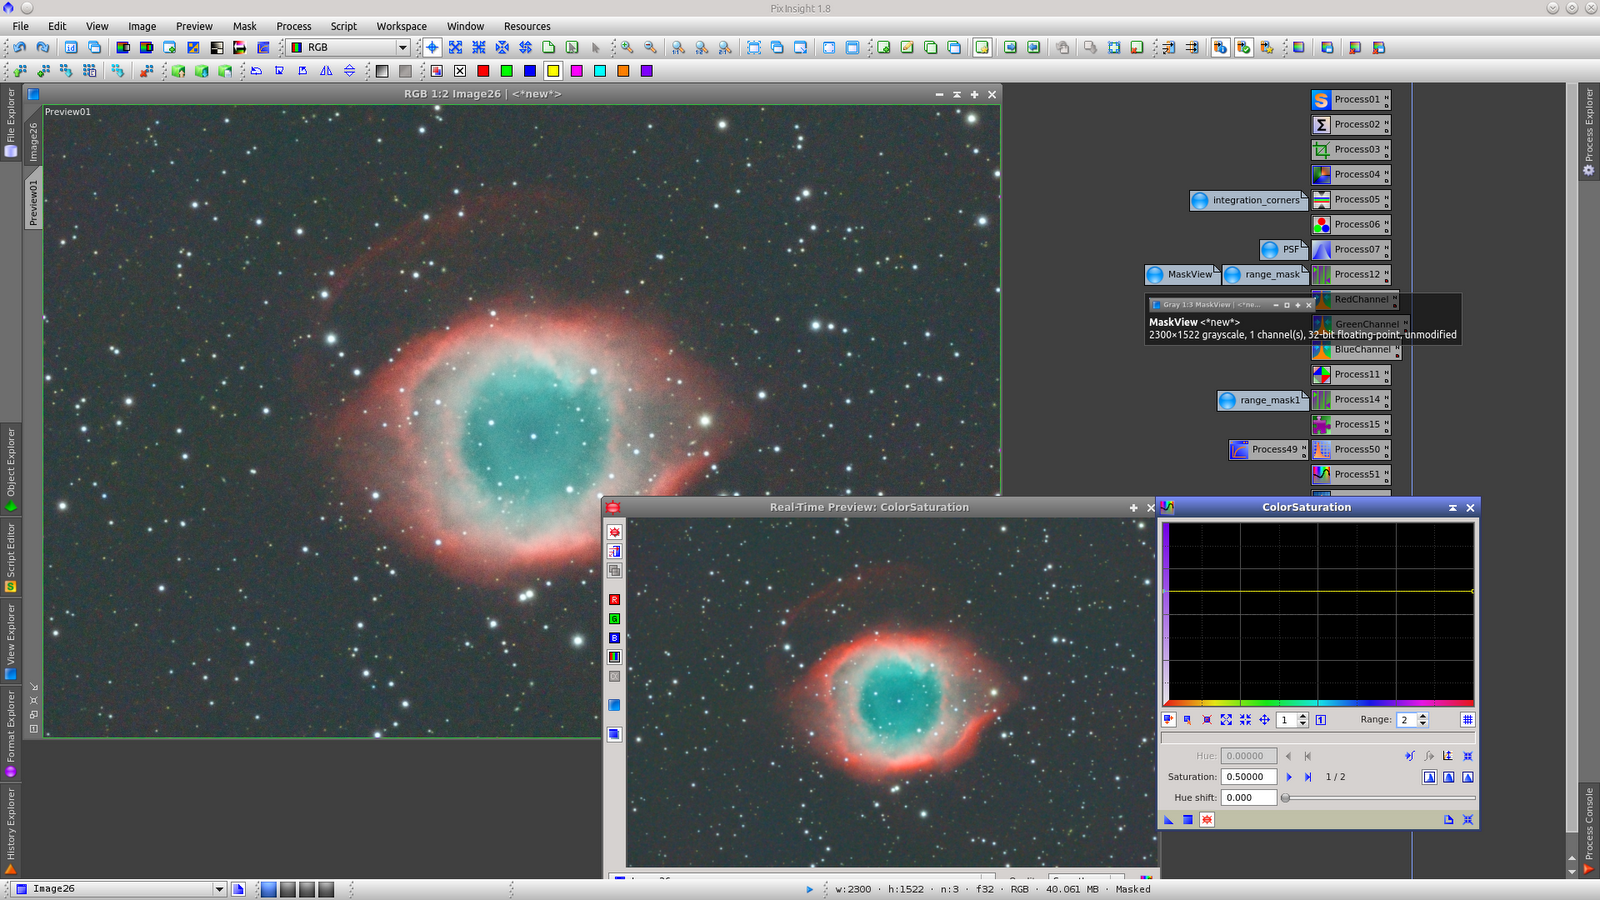This screenshot has height=900, width=1600.
Task: Toggle Akima subsplines interpolation button
Action: pyautogui.click(x=1430, y=777)
